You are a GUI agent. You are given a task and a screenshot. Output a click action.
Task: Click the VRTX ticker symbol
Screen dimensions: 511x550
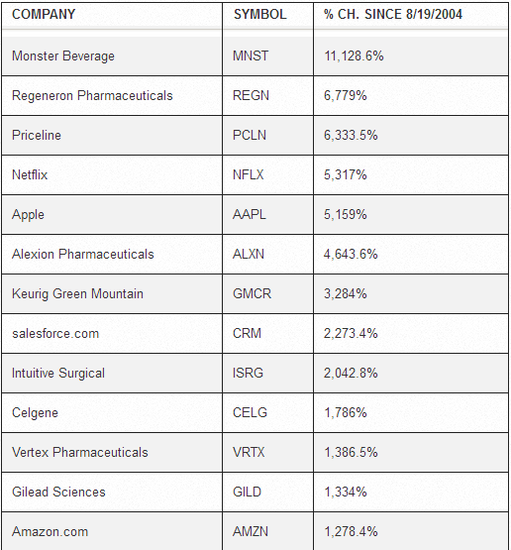click(249, 452)
